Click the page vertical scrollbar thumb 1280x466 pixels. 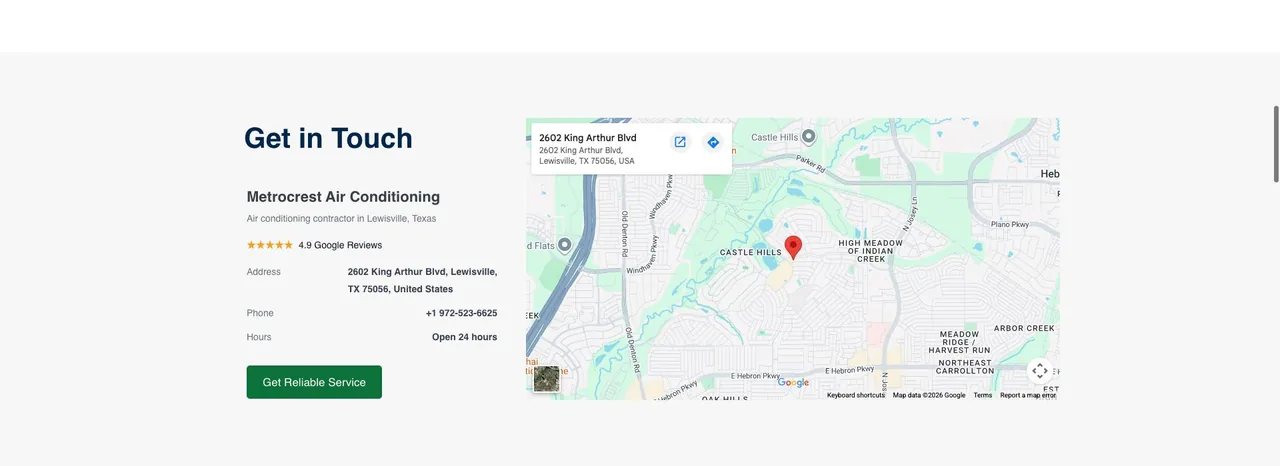pos(1275,144)
